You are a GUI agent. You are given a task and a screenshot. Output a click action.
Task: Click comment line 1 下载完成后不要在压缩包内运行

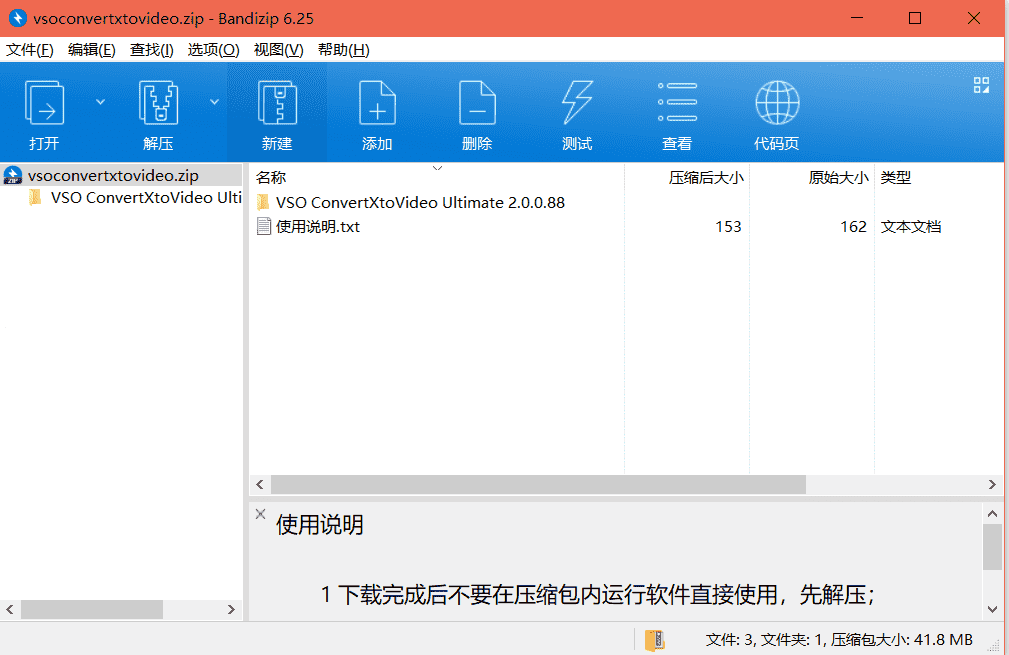(597, 595)
